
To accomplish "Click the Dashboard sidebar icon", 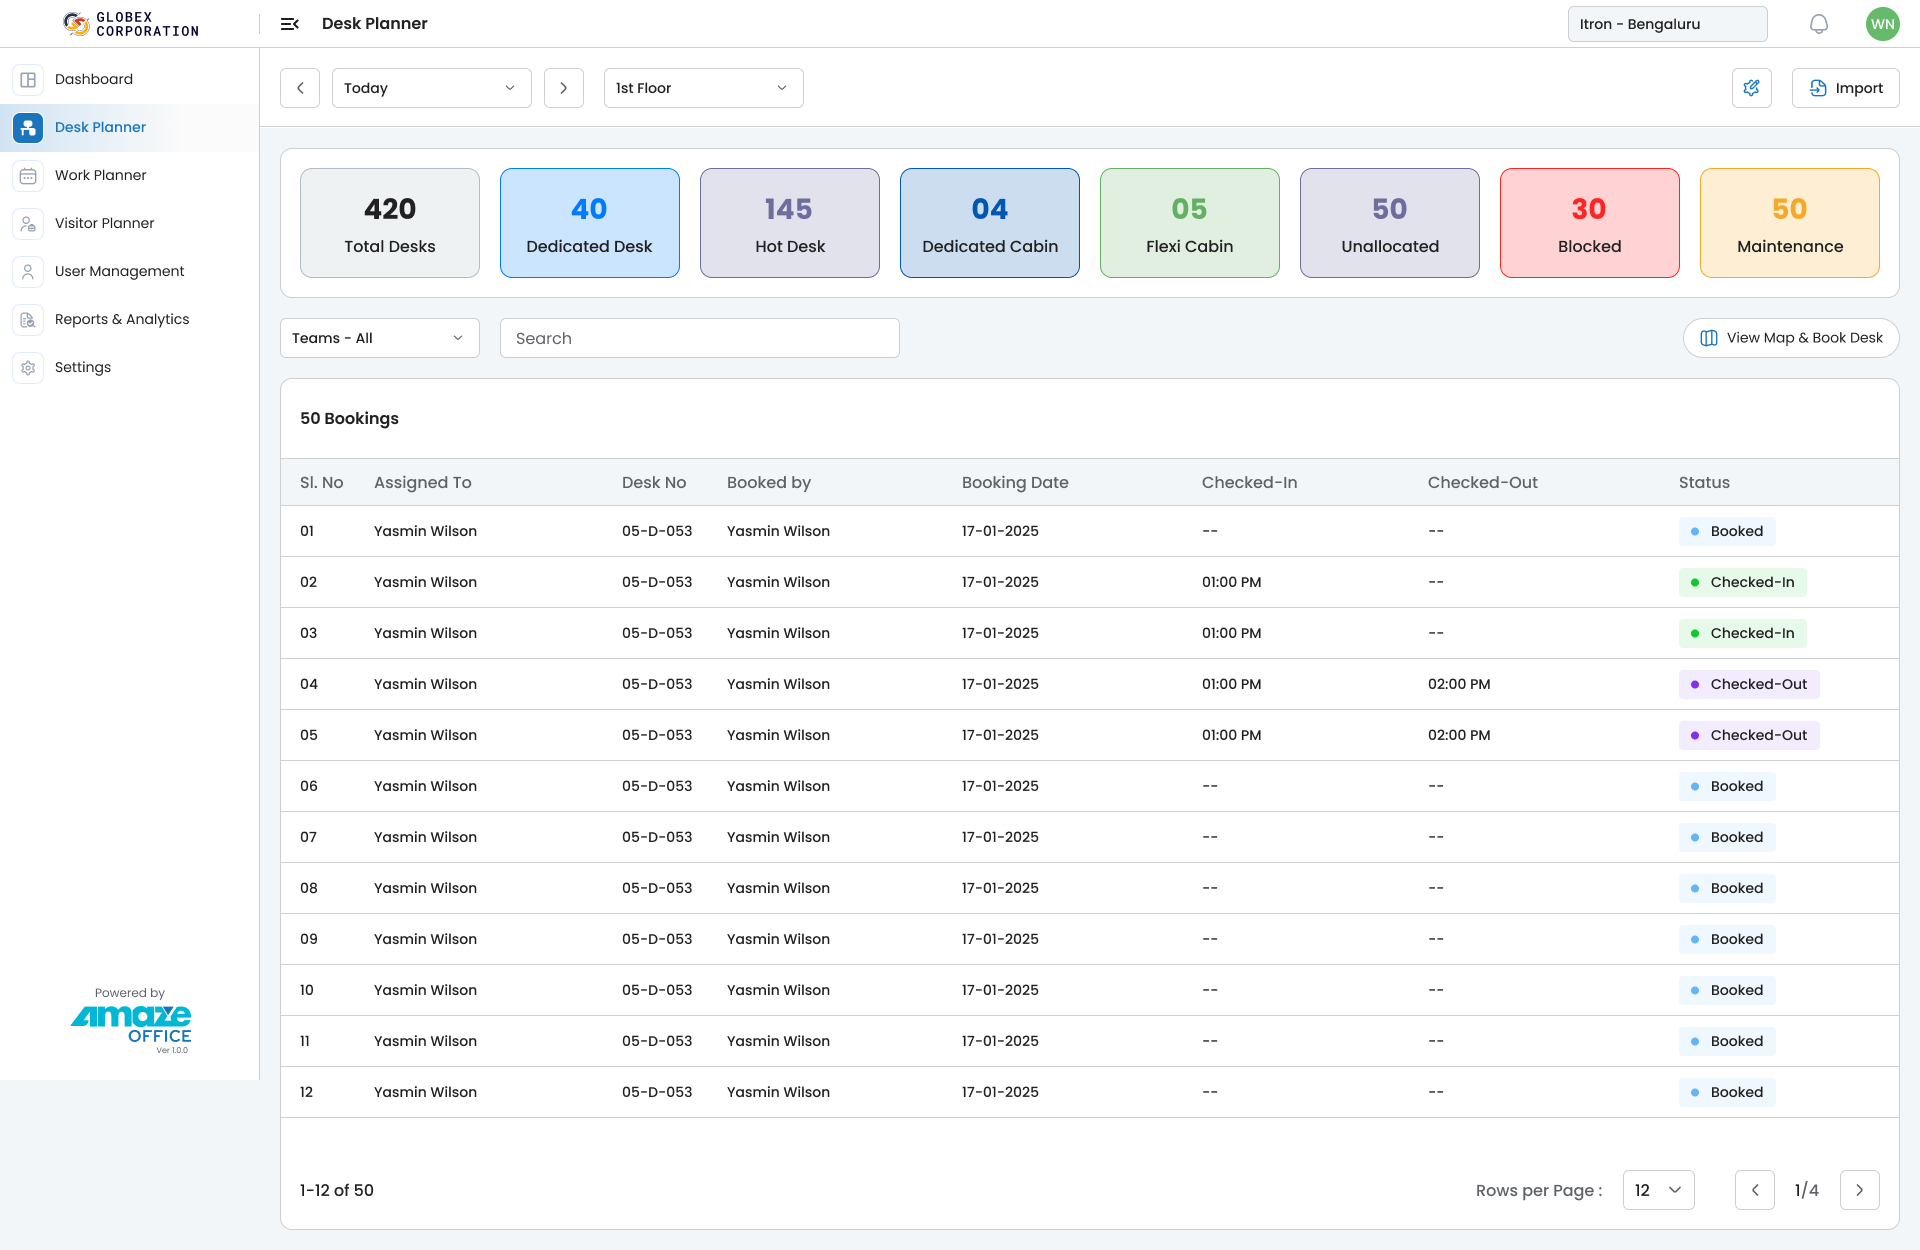I will point(28,79).
